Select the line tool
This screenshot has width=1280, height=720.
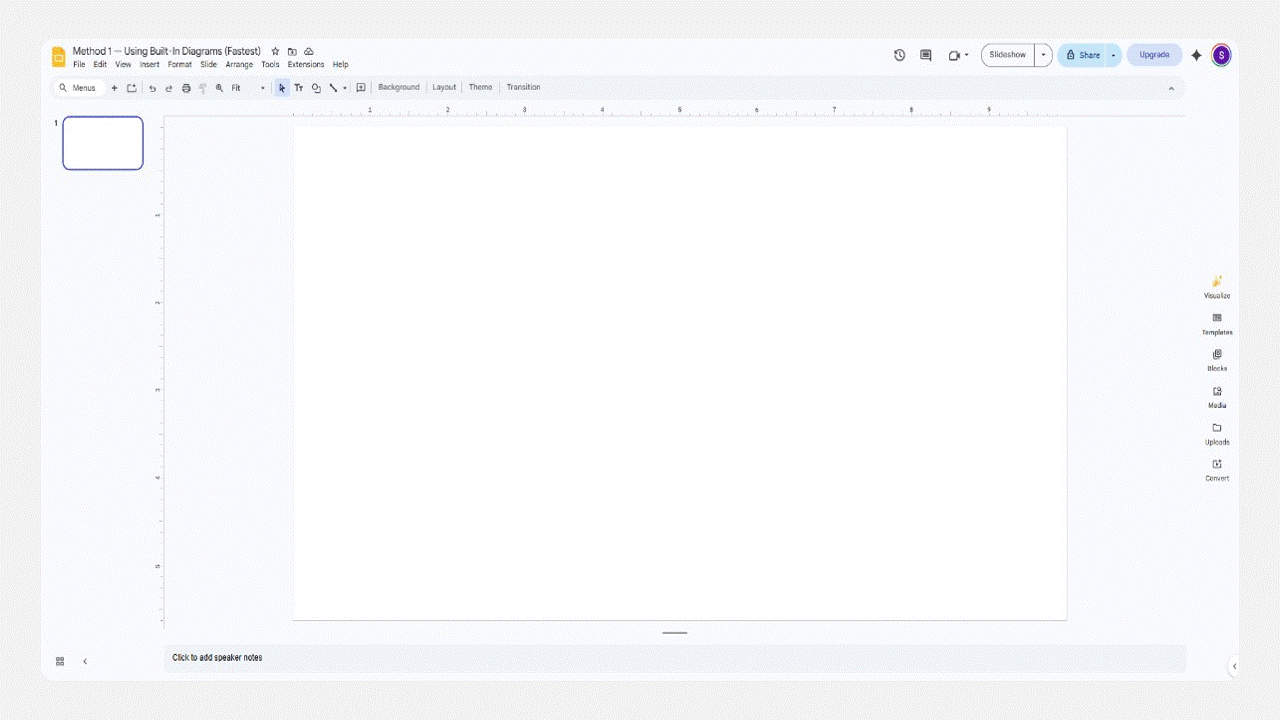tap(333, 88)
